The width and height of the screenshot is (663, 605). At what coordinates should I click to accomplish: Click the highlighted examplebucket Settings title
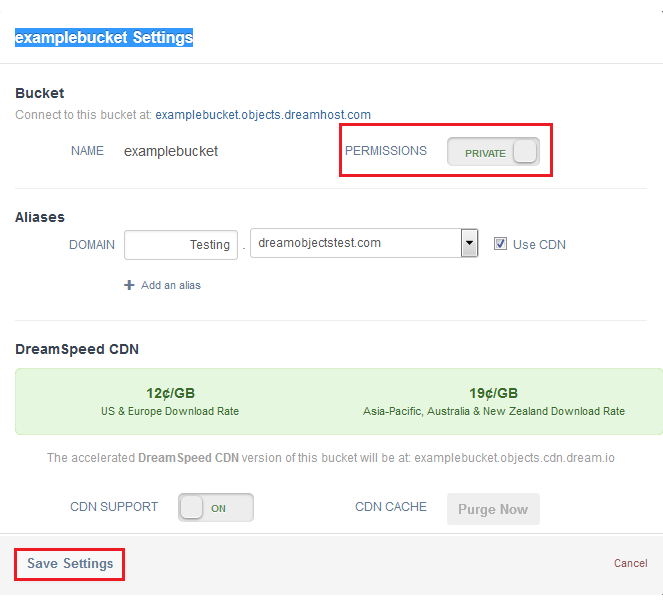104,38
